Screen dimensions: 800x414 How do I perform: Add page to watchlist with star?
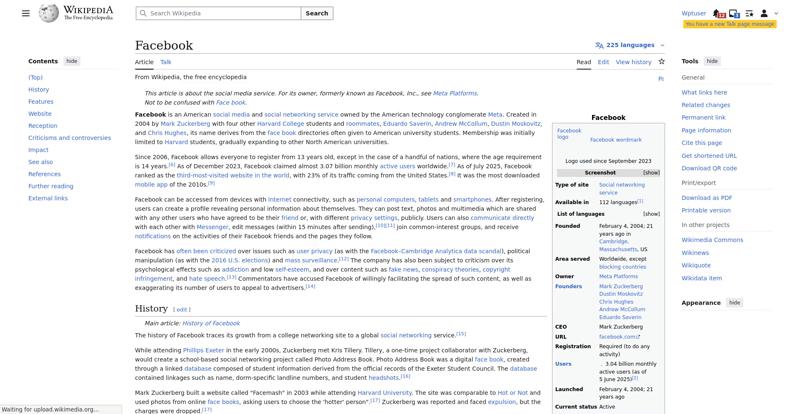tap(661, 62)
